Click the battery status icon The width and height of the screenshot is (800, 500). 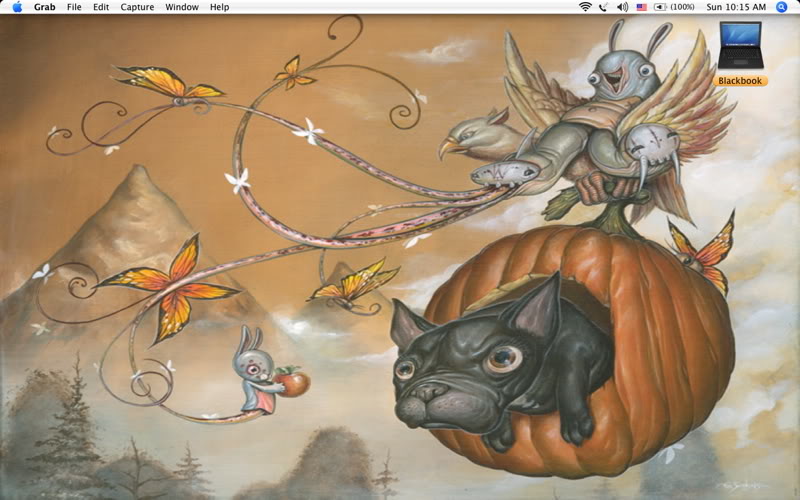pyautogui.click(x=660, y=7)
